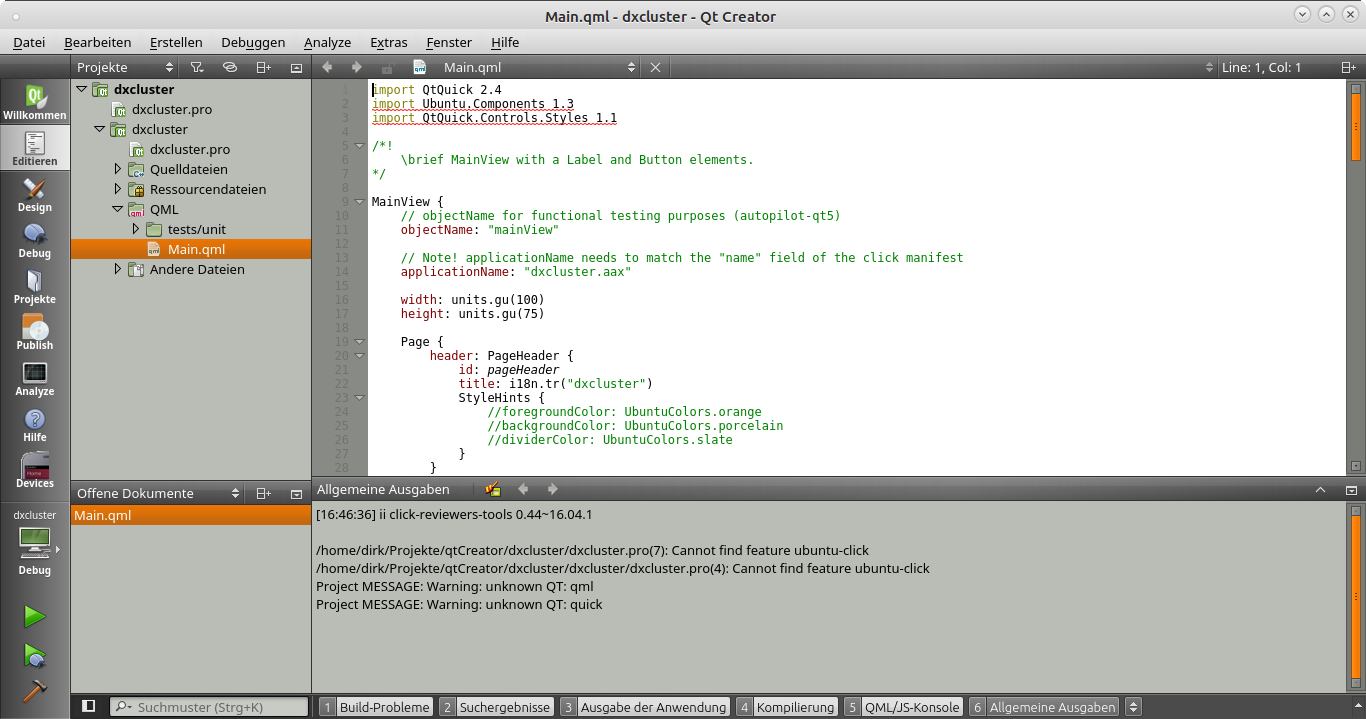Toggle the left sidebar visibility
This screenshot has height=719, width=1366.
click(x=88, y=706)
